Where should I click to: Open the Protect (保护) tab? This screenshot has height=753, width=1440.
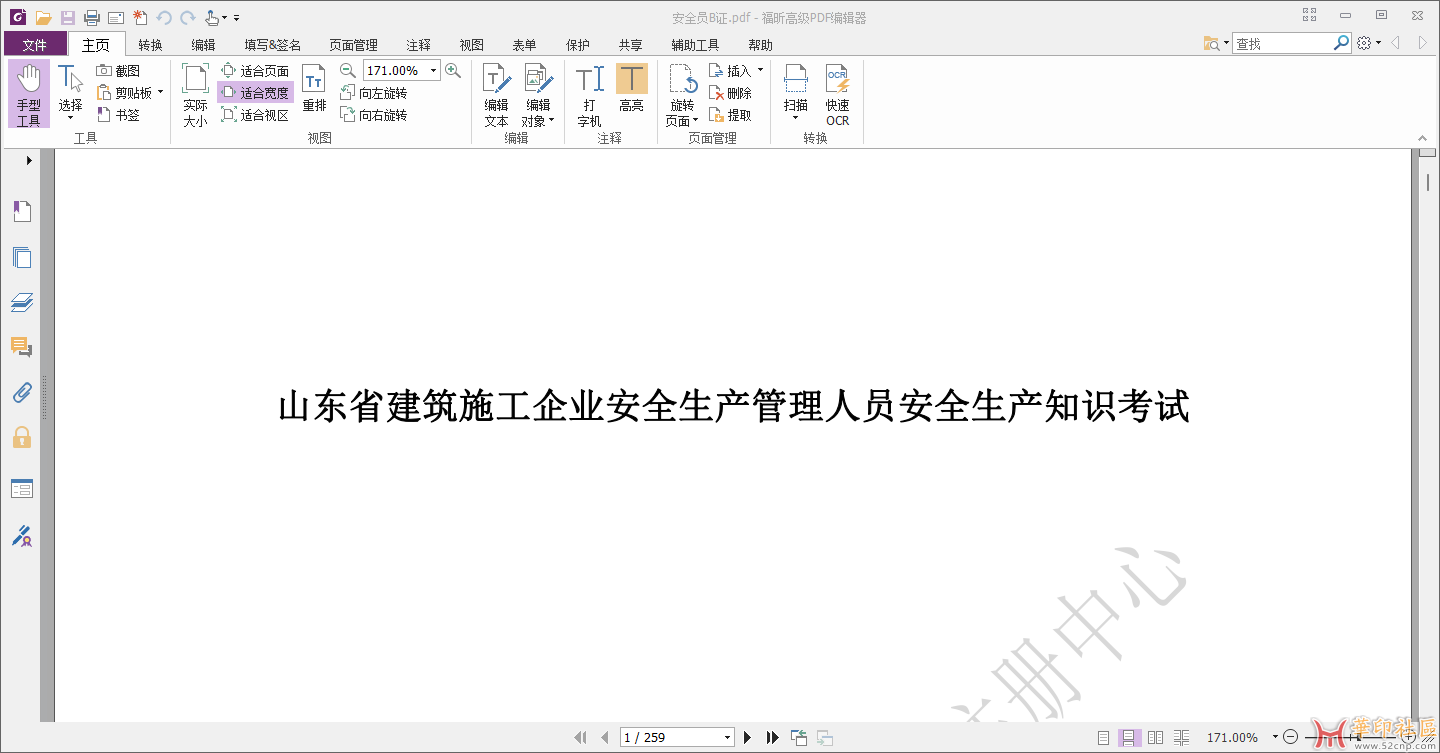point(577,45)
